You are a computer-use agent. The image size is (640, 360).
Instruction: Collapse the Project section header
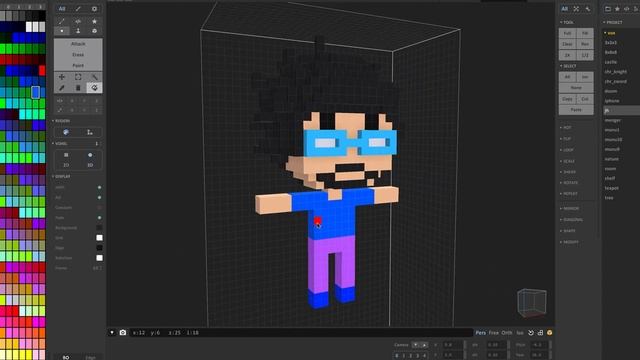[613, 22]
